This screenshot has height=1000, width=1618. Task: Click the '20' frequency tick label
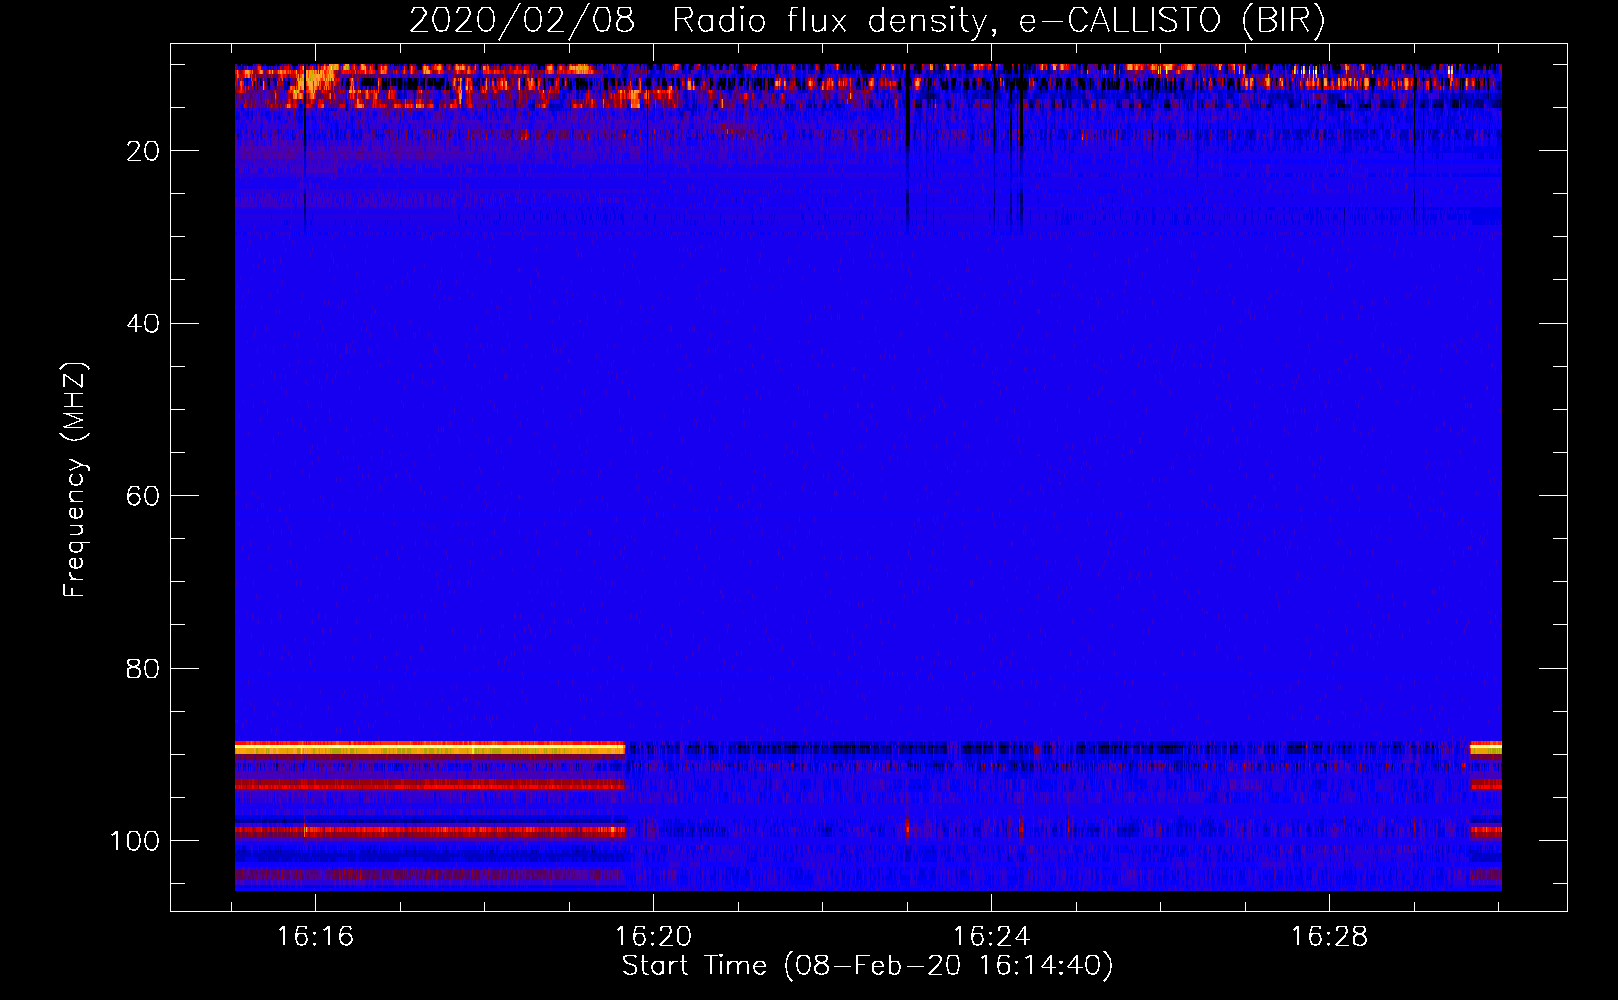click(x=143, y=151)
